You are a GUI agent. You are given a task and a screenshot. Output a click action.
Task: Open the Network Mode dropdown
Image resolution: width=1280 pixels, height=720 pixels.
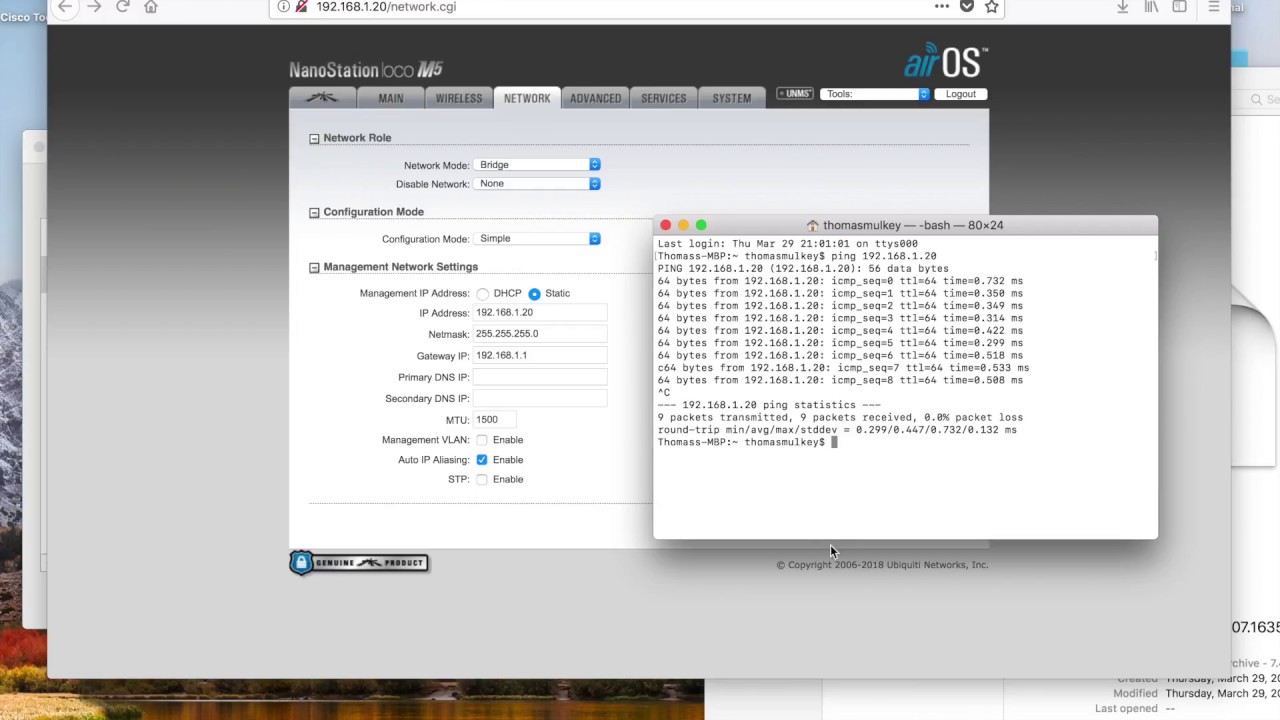click(x=538, y=165)
